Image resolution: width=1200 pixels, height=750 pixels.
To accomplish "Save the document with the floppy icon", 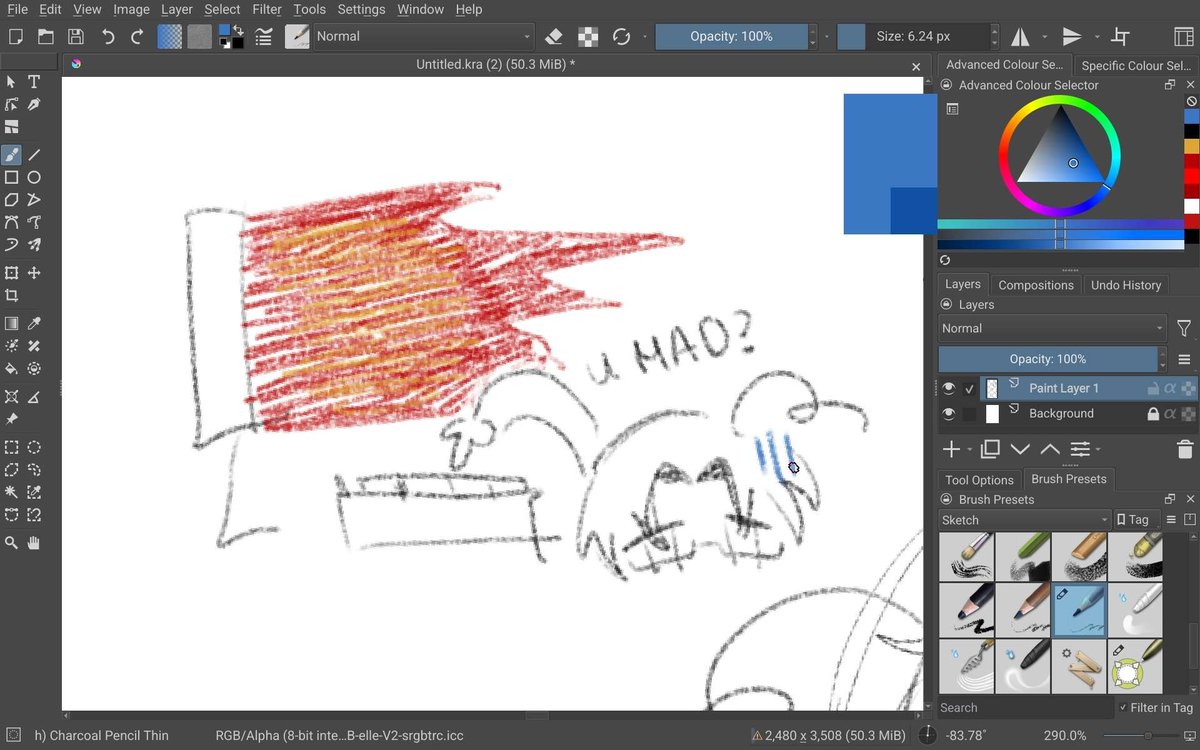I will pyautogui.click(x=76, y=37).
